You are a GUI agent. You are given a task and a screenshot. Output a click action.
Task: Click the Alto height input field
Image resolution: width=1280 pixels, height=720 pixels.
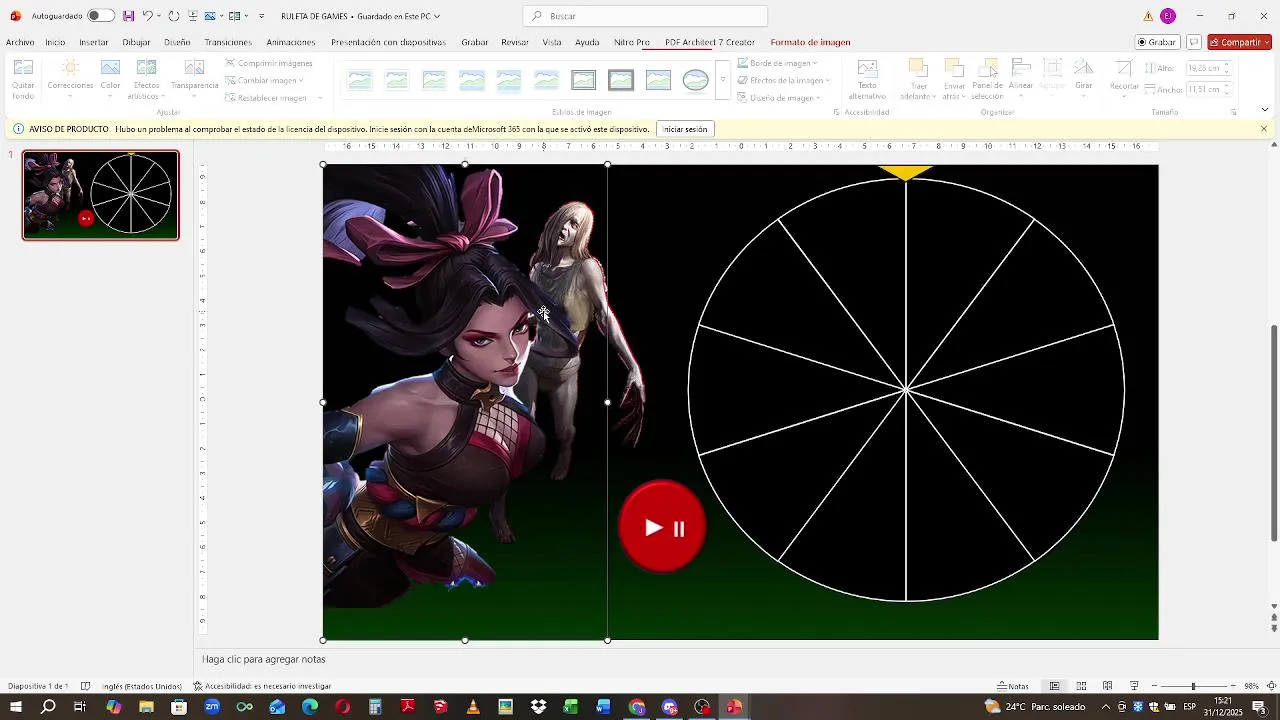1208,68
